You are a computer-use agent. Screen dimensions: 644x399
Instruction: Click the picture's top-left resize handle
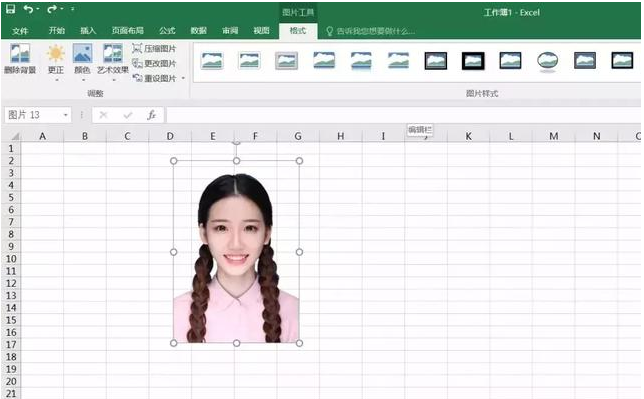coord(174,161)
